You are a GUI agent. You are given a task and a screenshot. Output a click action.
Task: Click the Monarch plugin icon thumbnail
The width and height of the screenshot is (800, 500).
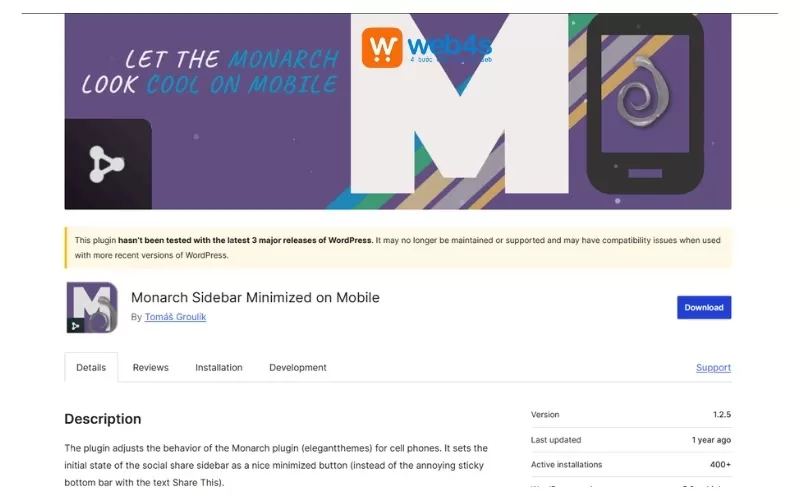(x=92, y=307)
